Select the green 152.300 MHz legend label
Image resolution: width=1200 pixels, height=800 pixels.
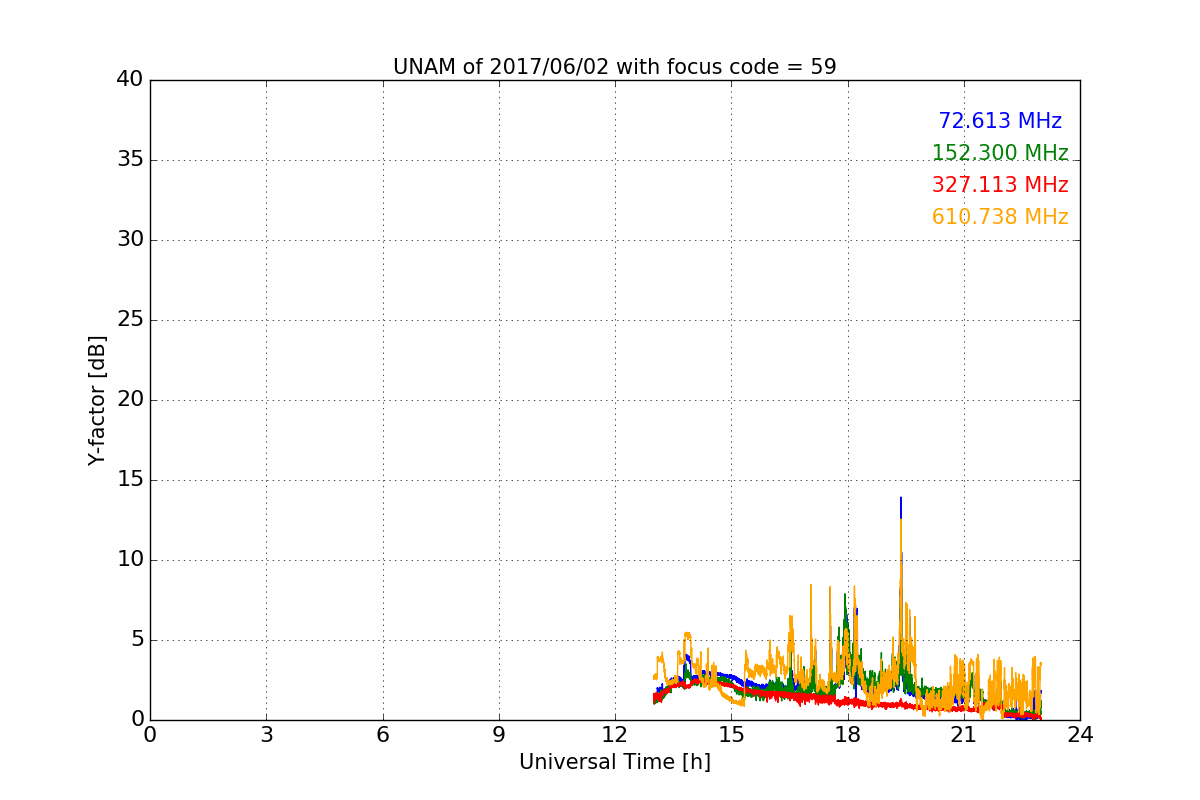pyautogui.click(x=1000, y=153)
